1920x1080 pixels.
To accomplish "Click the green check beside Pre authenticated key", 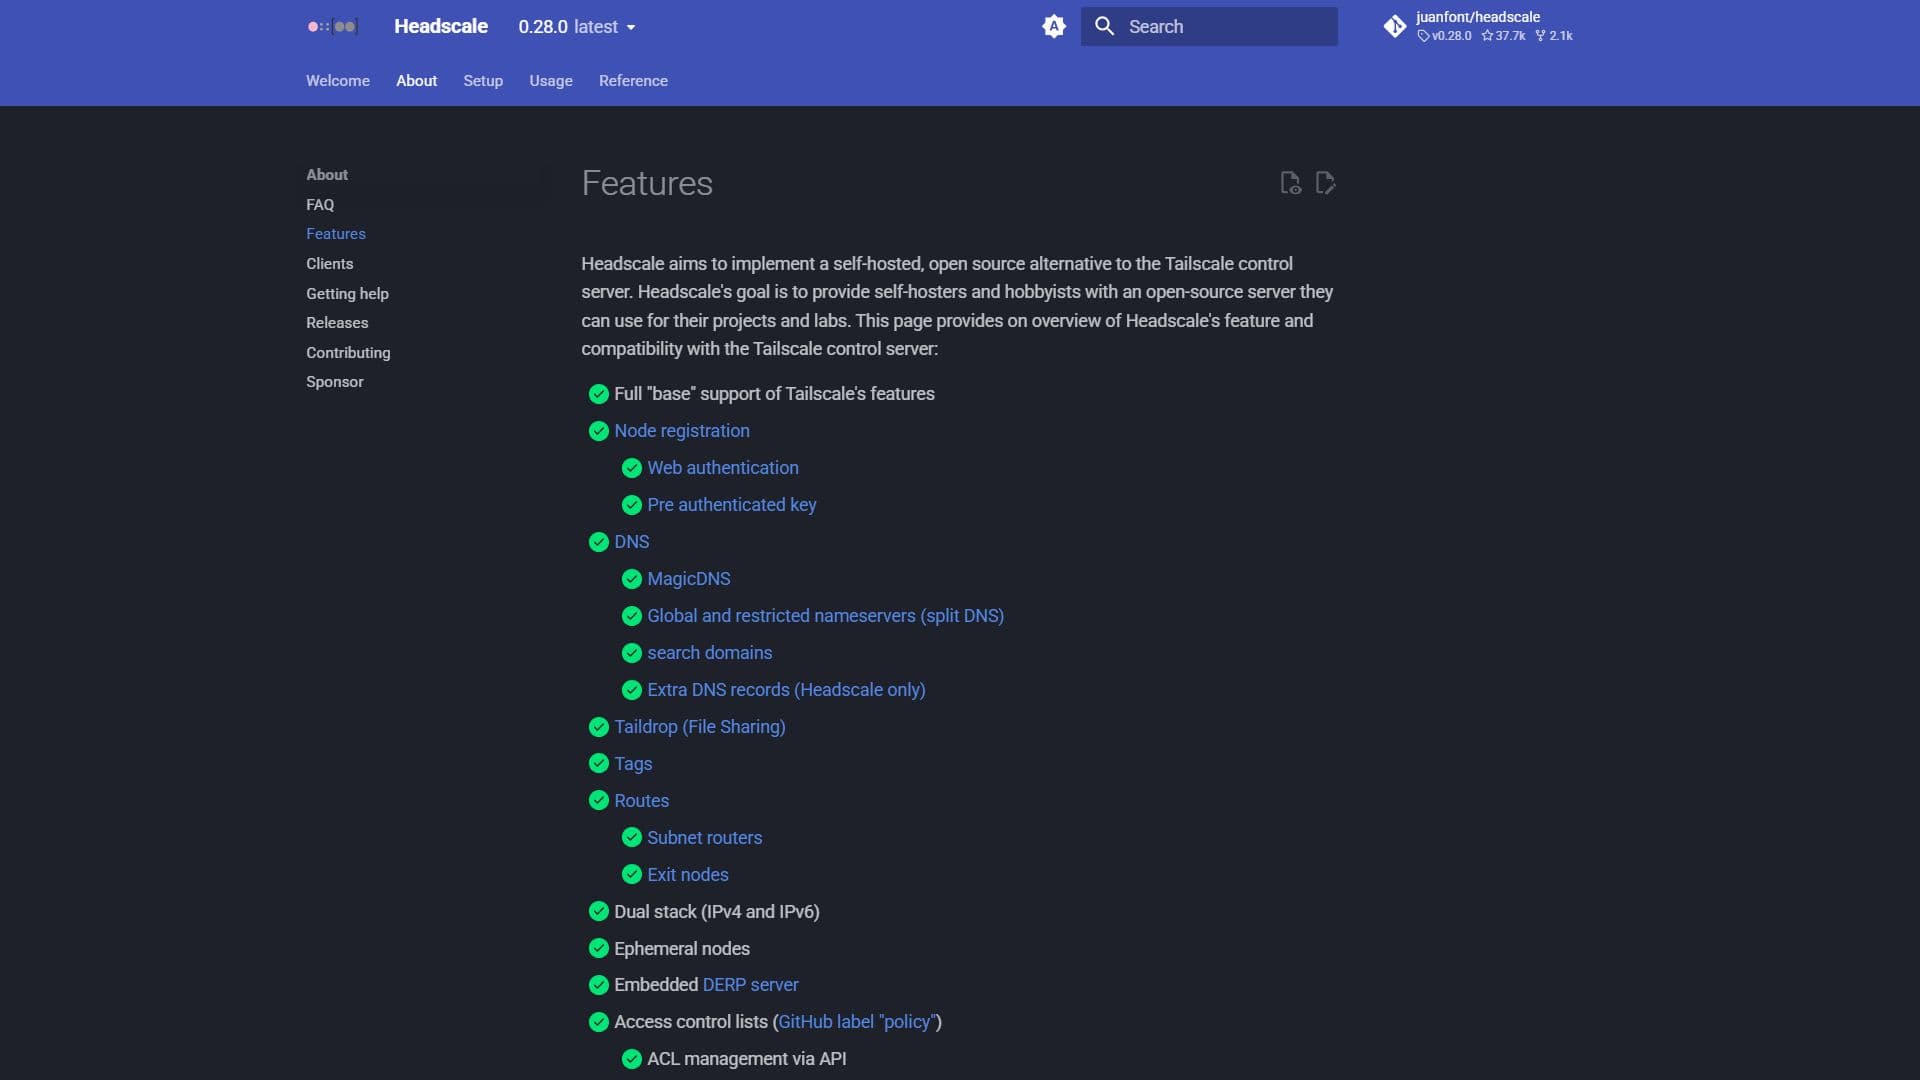I will [x=632, y=505].
